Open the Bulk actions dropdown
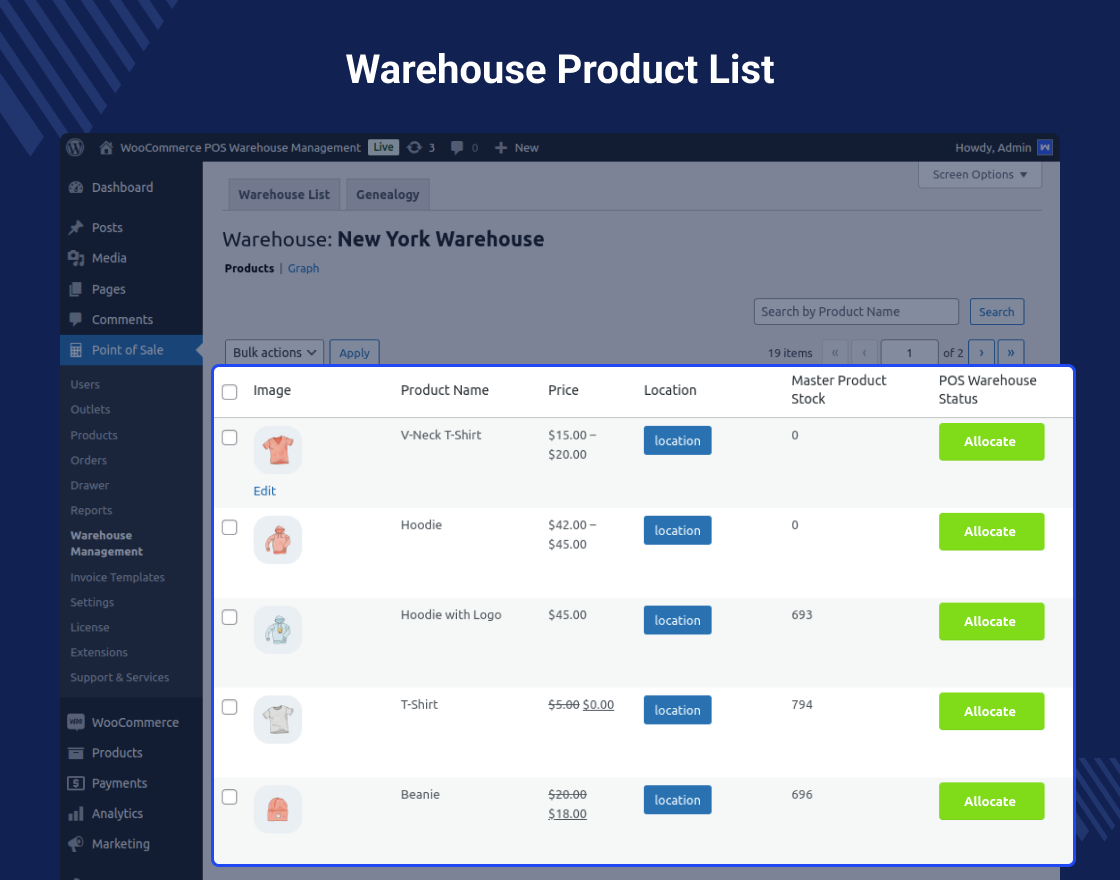Image resolution: width=1120 pixels, height=880 pixels. (274, 352)
